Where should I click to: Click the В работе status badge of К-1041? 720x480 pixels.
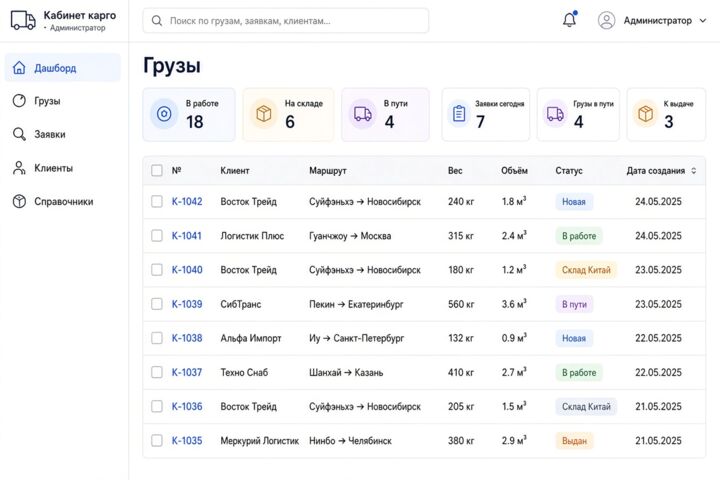579,236
